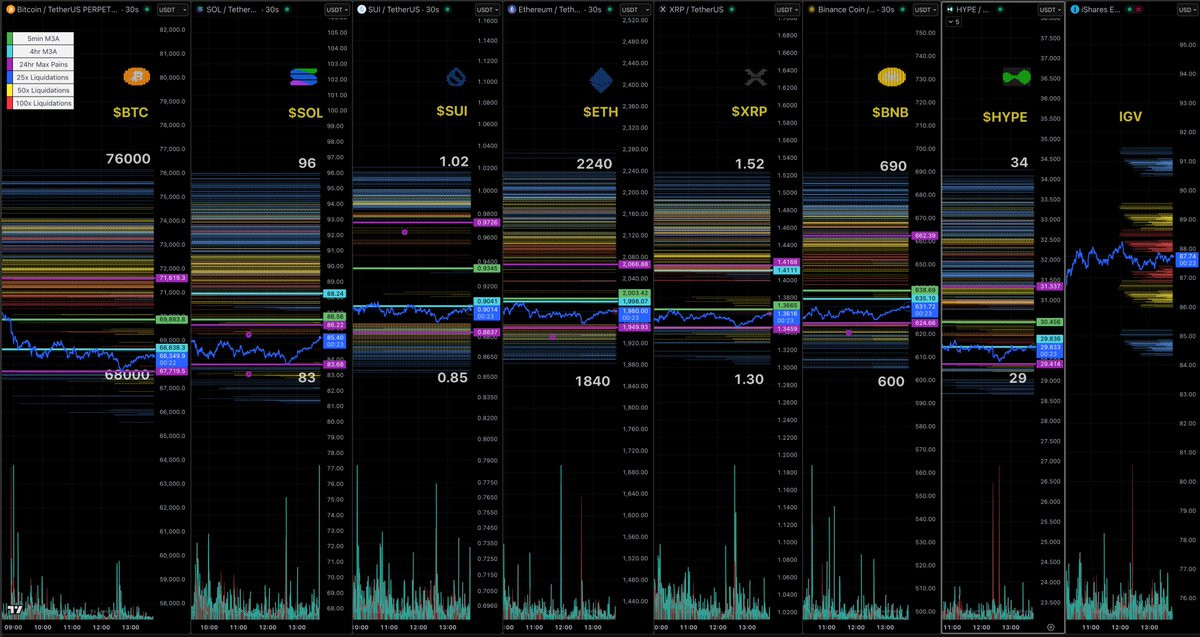Expand the collapsed indicators legend on HYPE chart
Image resolution: width=1200 pixels, height=637 pixels.
(953, 22)
